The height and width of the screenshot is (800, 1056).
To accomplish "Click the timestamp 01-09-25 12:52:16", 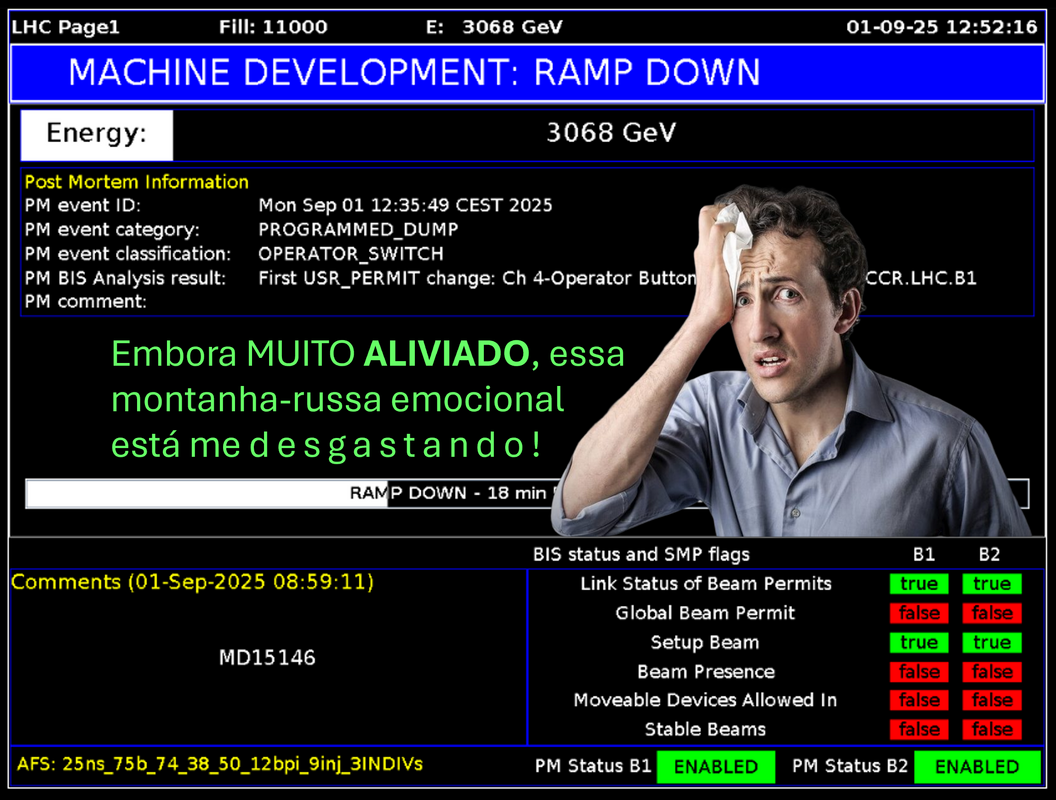I will pos(942,27).
